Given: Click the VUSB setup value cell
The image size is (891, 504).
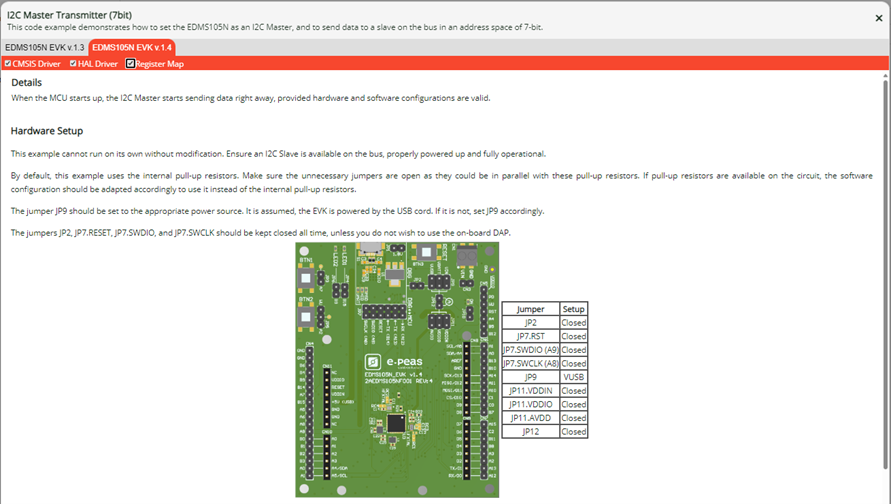Looking at the screenshot, I should (x=573, y=377).
